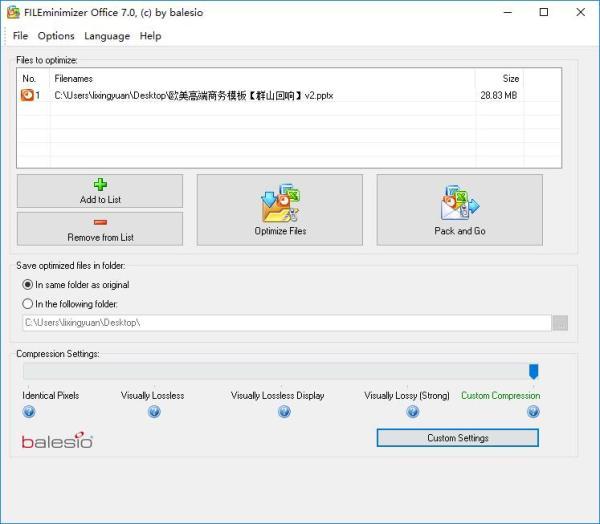
Task: Click the Optimize Files button
Action: (280, 210)
